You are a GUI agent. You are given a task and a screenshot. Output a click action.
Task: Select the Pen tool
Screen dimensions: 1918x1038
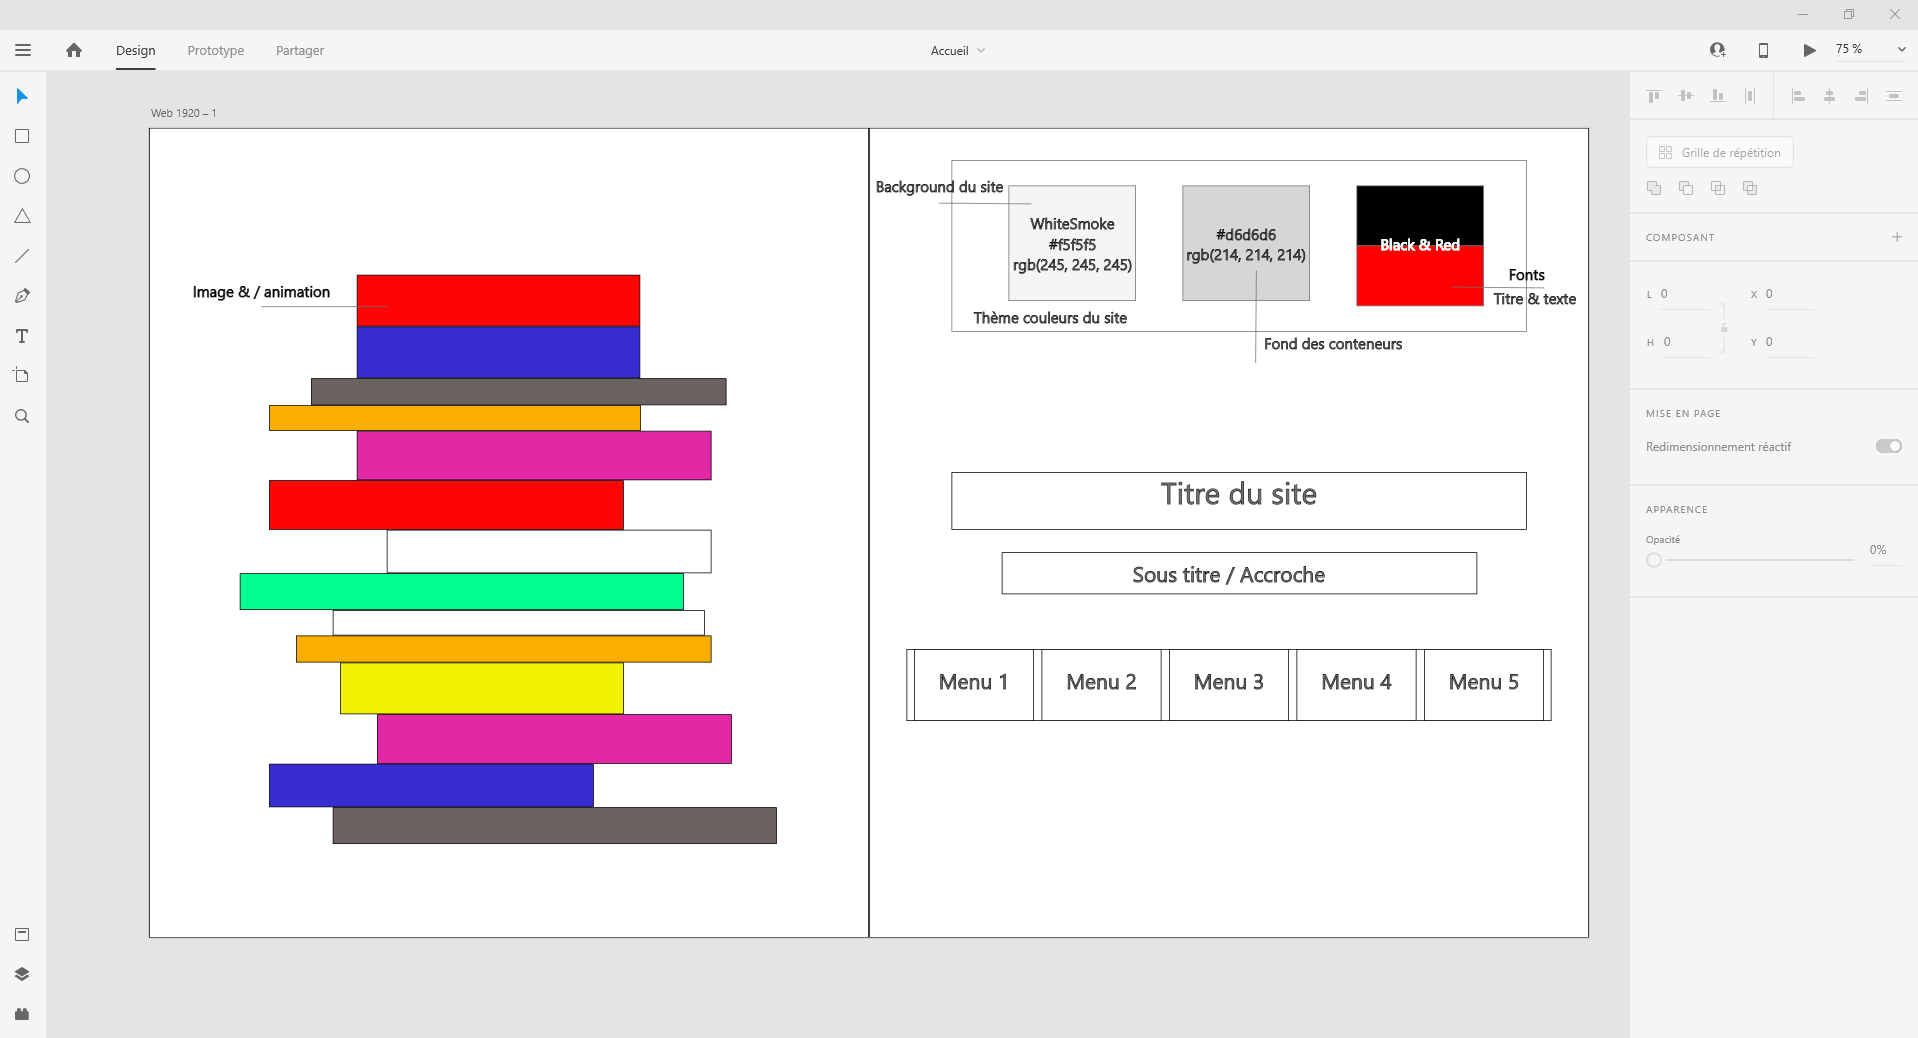[22, 296]
